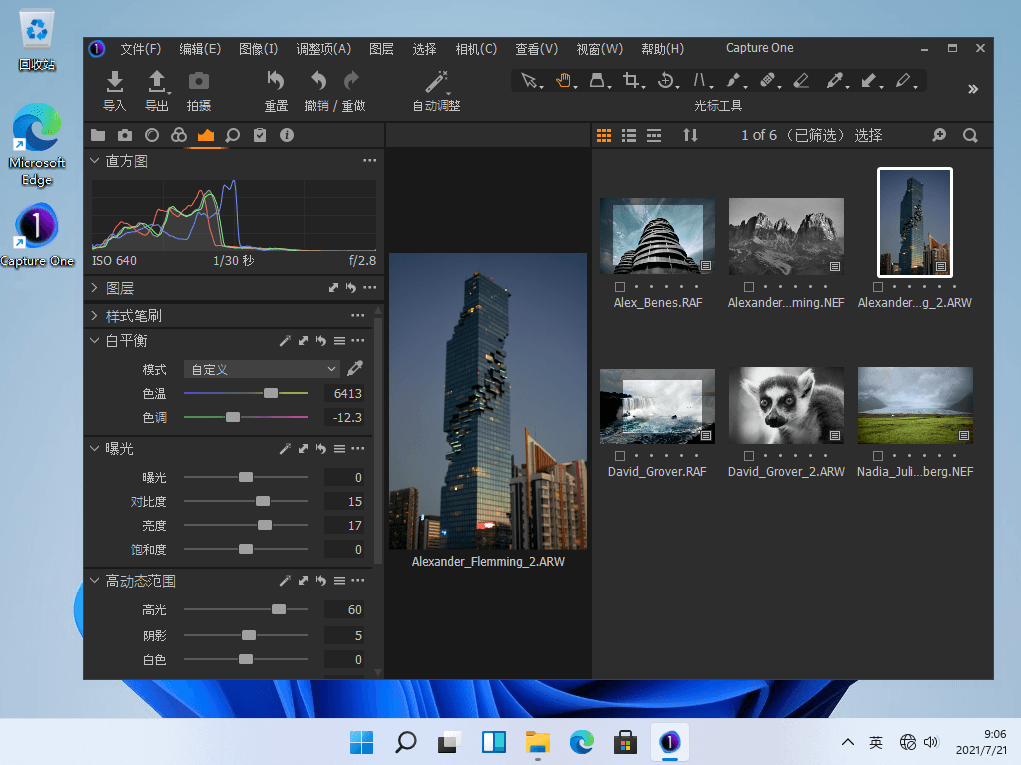Tick checkbox under Alexander...ming.NEF
The height and width of the screenshot is (765, 1021).
click(x=749, y=286)
